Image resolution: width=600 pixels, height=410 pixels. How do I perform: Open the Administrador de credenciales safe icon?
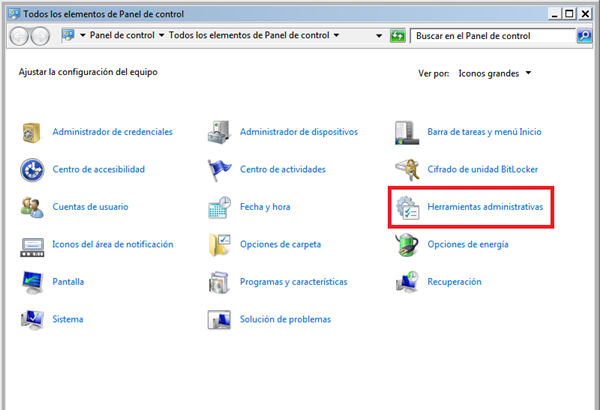tap(31, 132)
